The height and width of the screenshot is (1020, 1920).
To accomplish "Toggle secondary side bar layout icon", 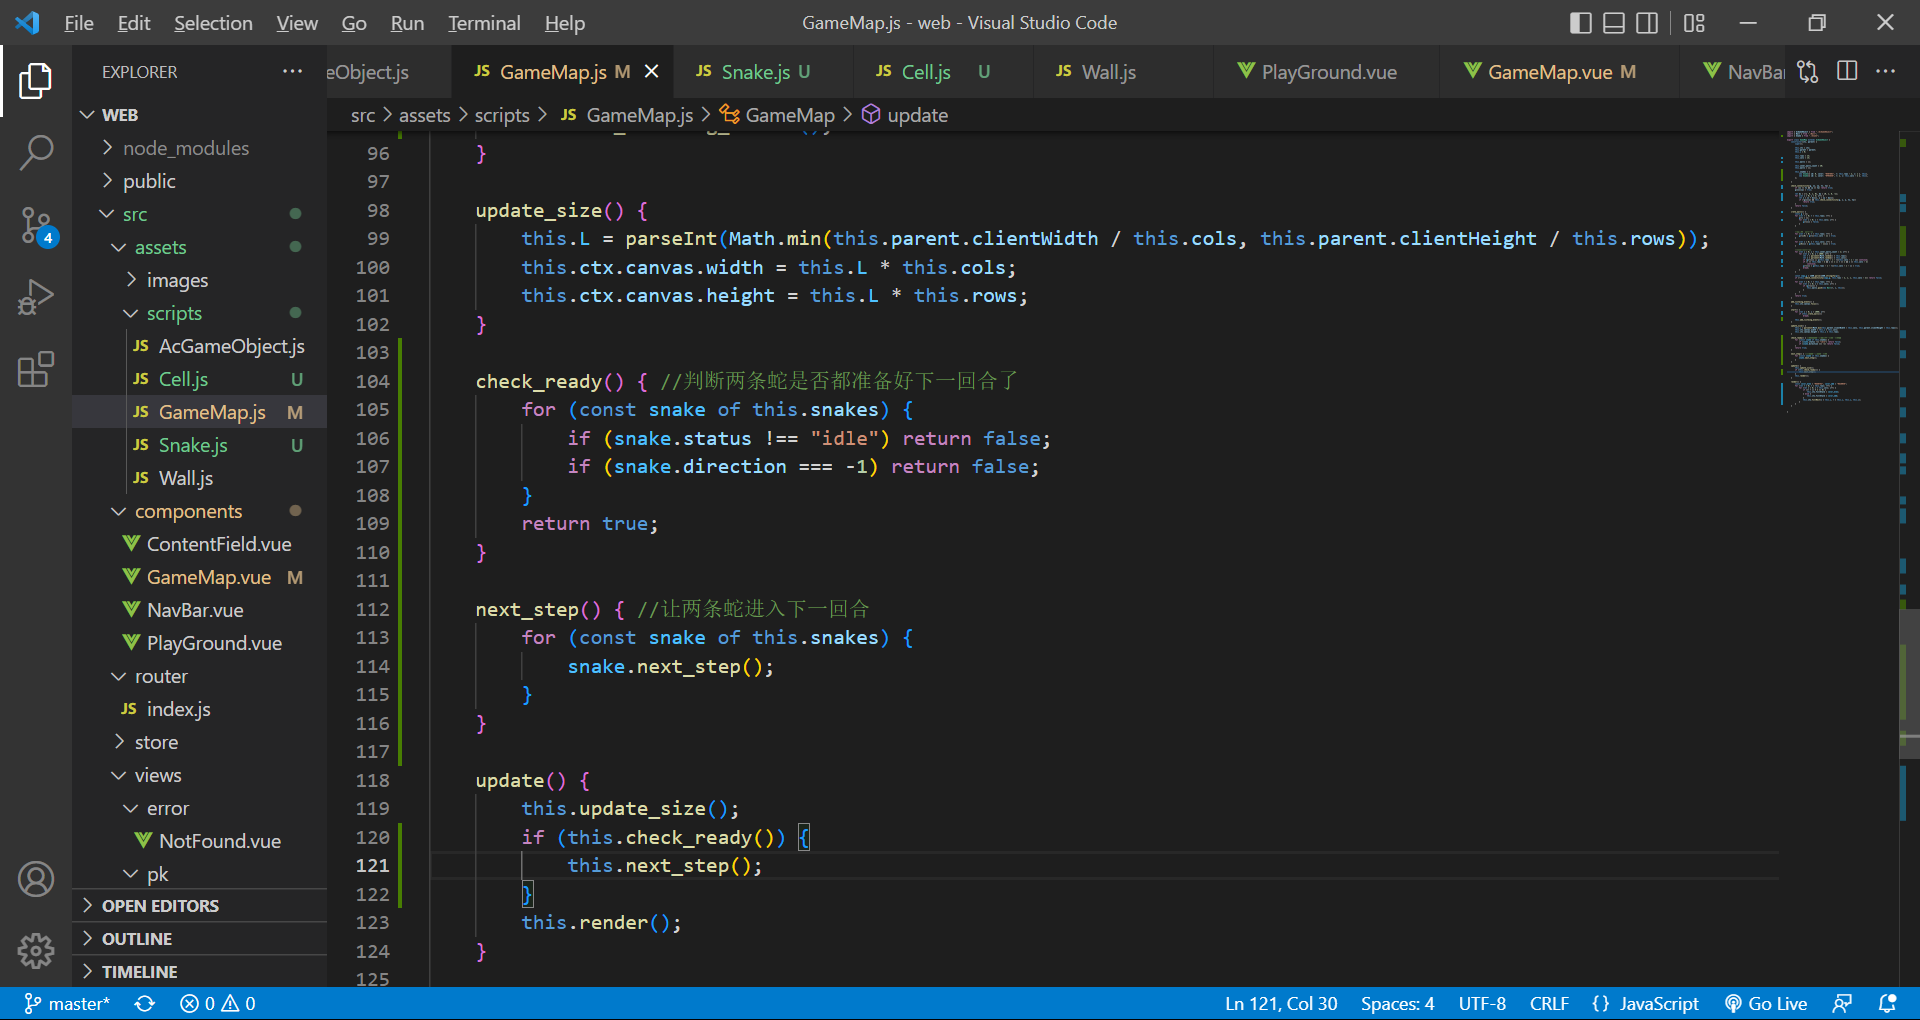I will [x=1647, y=23].
